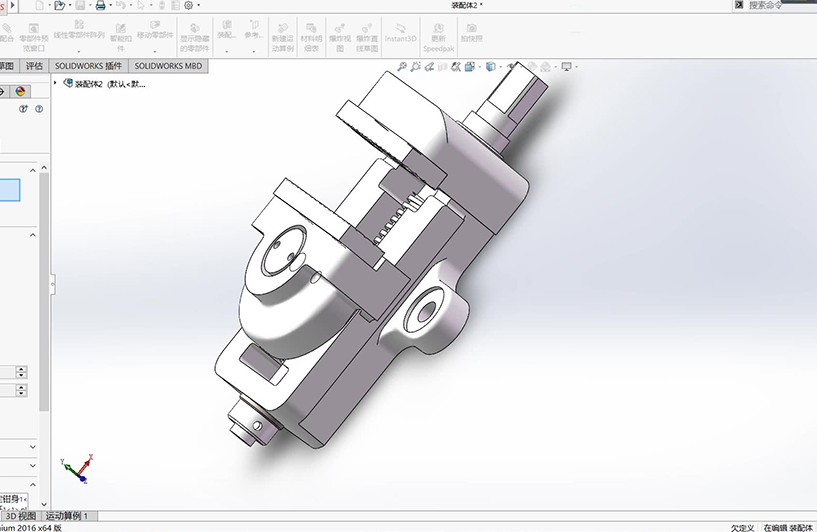Click the 欠定义 status bar text
This screenshot has width=817, height=532.
[x=742, y=527]
